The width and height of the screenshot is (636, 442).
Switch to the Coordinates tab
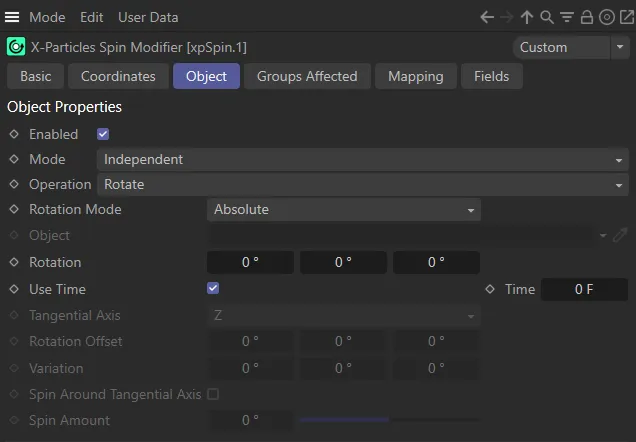click(118, 76)
